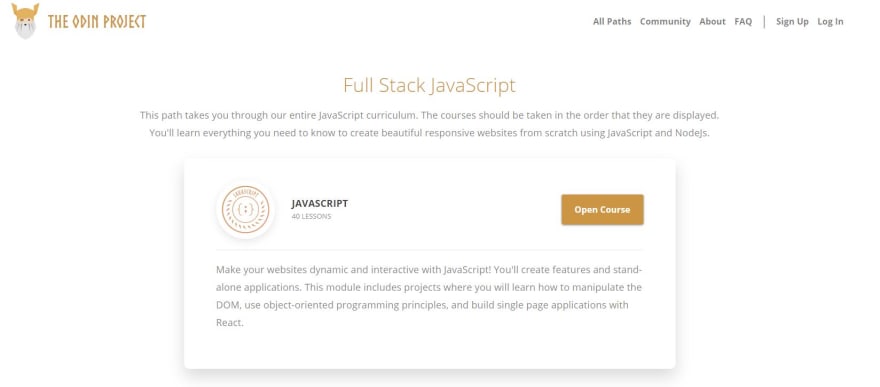The width and height of the screenshot is (880, 387).
Task: Open The Odin Project home wordmark
Action: click(97, 22)
